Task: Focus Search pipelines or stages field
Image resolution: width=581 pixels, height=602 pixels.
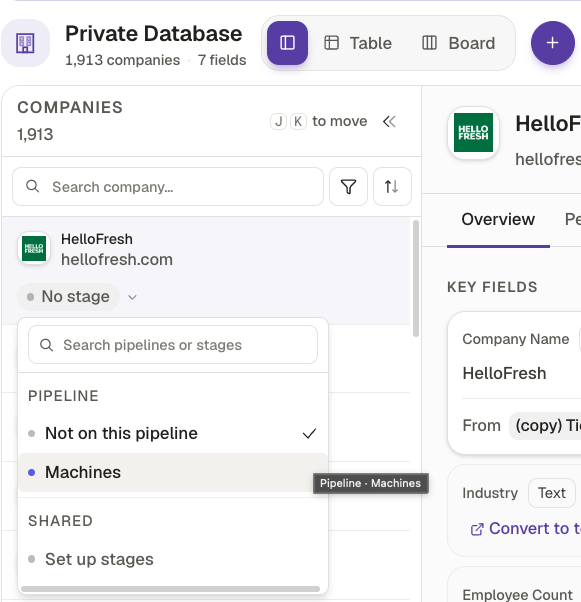Action: tap(173, 345)
